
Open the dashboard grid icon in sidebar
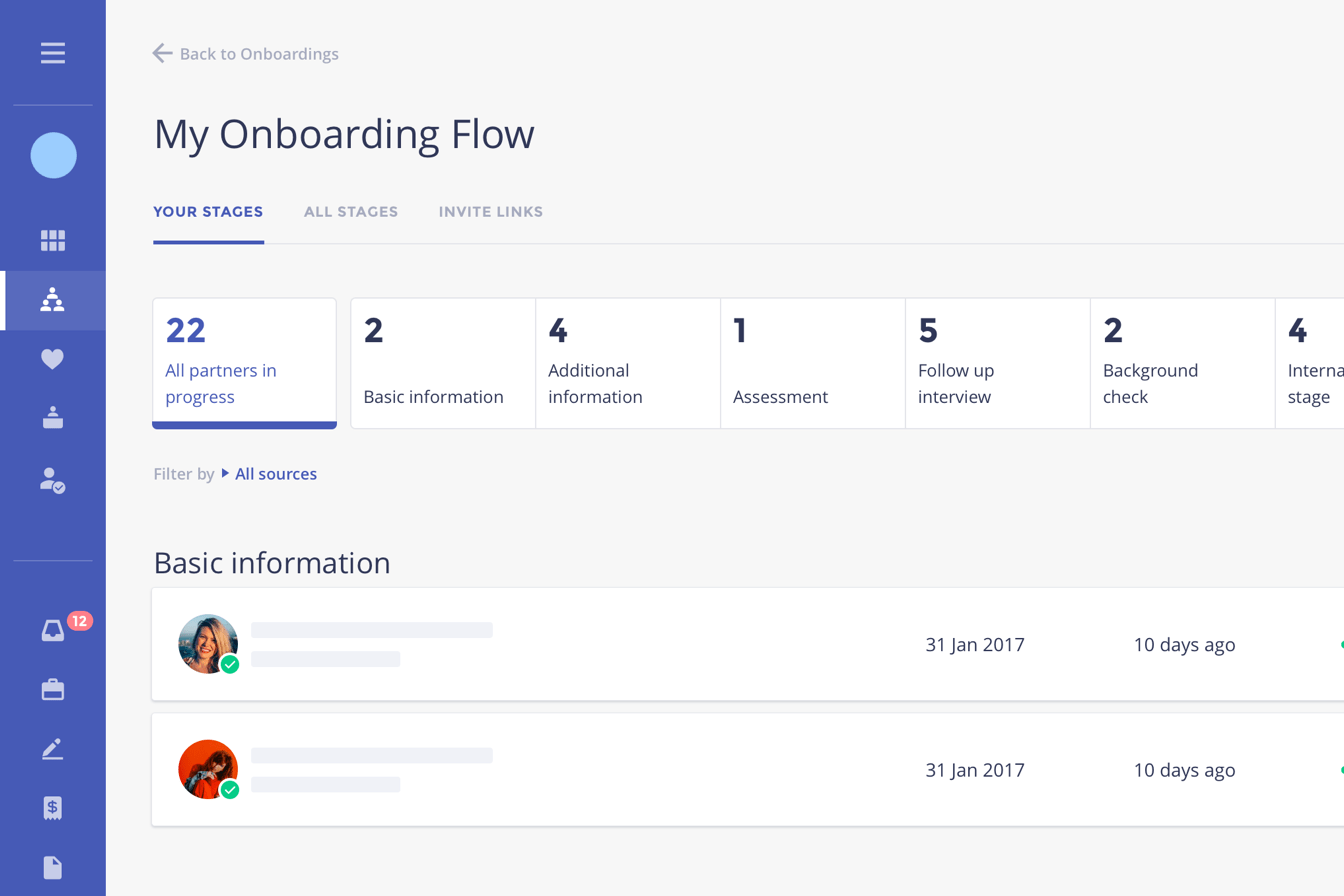tap(53, 240)
